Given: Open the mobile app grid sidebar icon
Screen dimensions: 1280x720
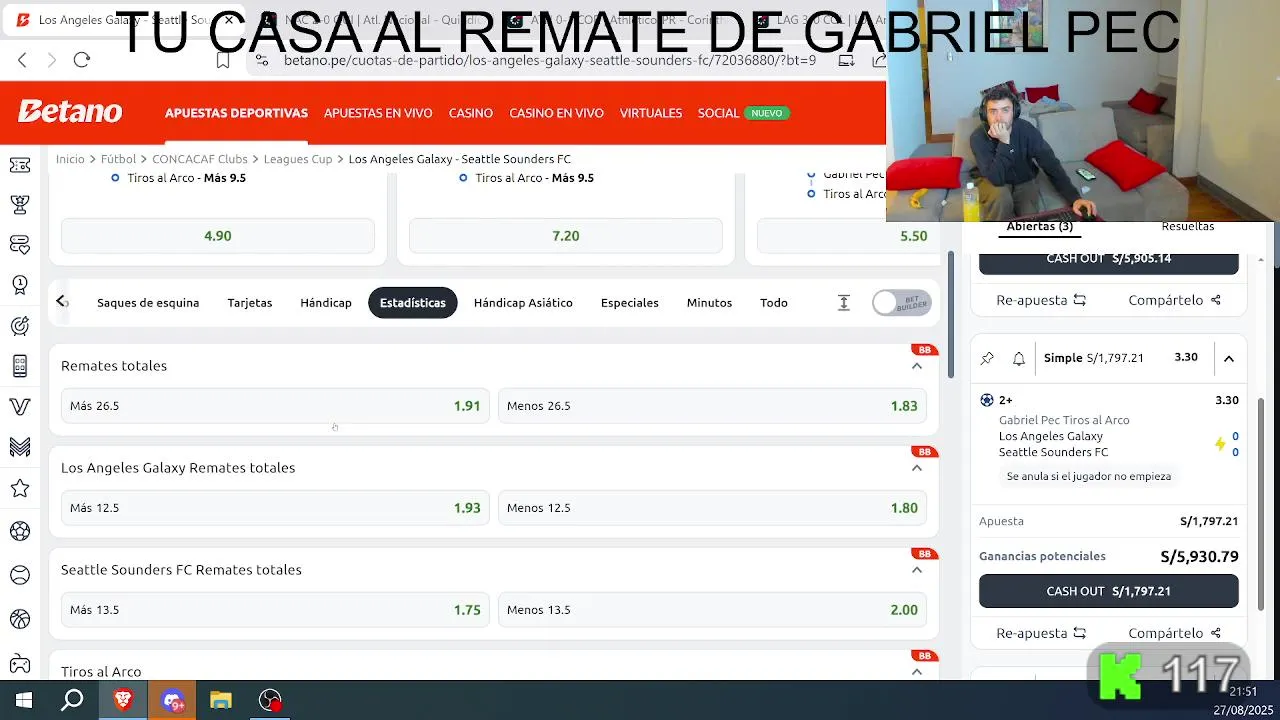Looking at the screenshot, I should 19,366.
